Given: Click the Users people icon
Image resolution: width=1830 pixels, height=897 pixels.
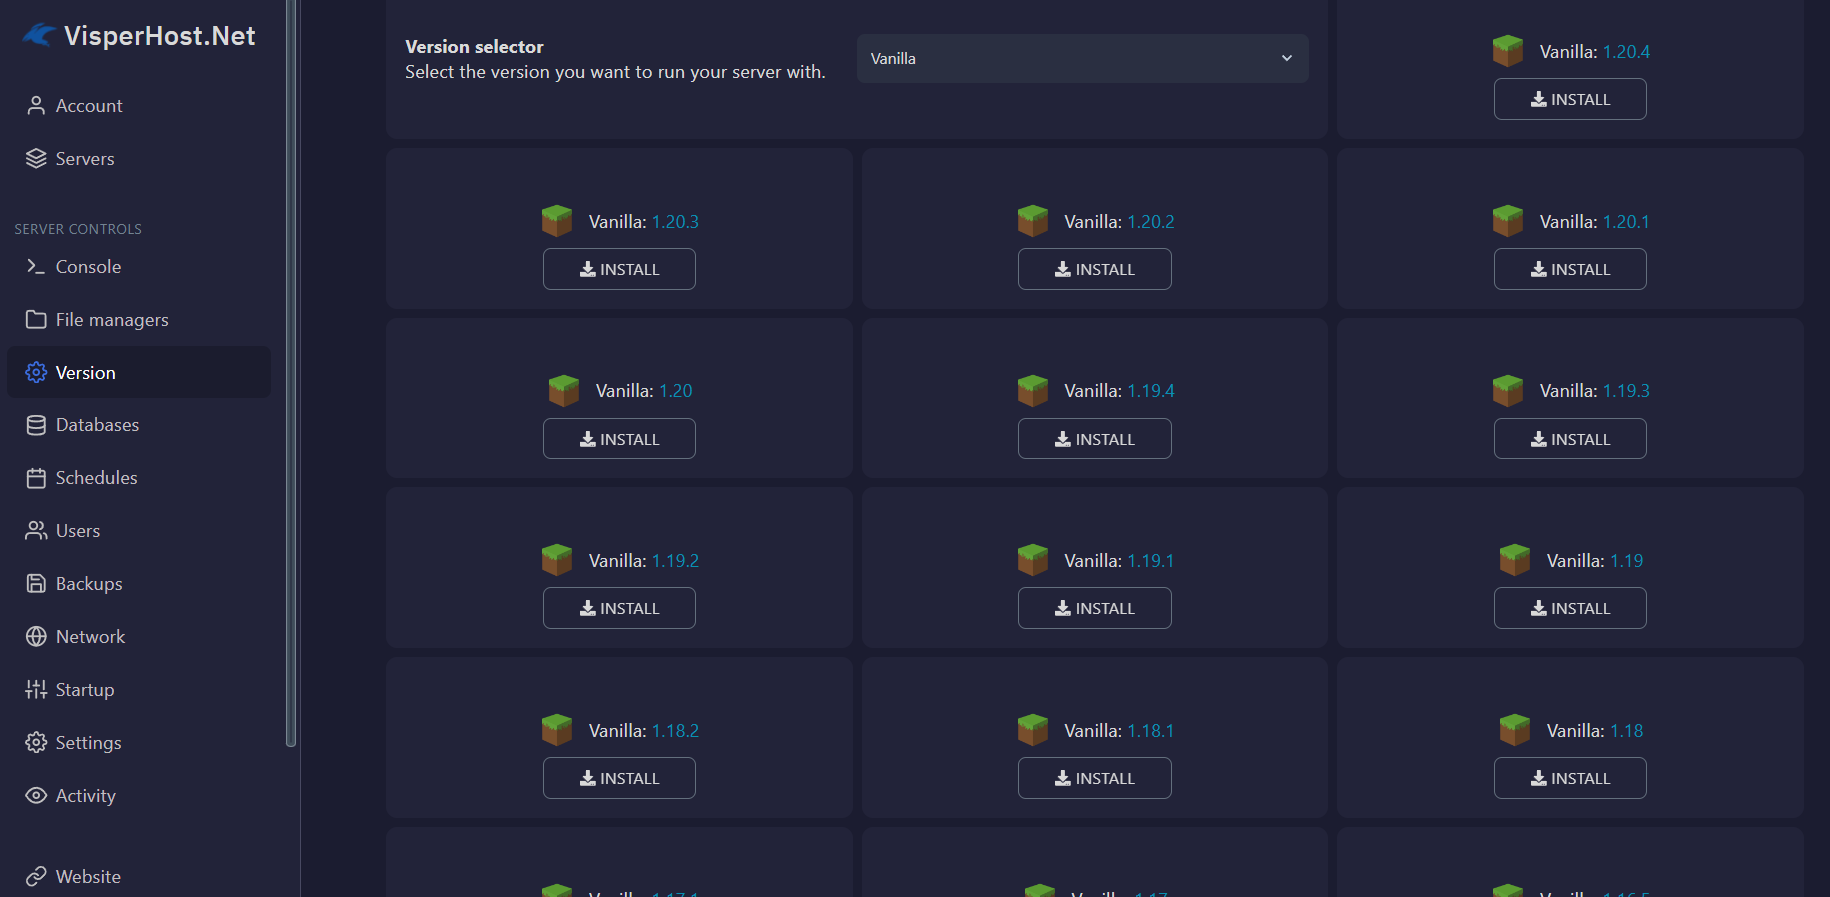Looking at the screenshot, I should [36, 531].
